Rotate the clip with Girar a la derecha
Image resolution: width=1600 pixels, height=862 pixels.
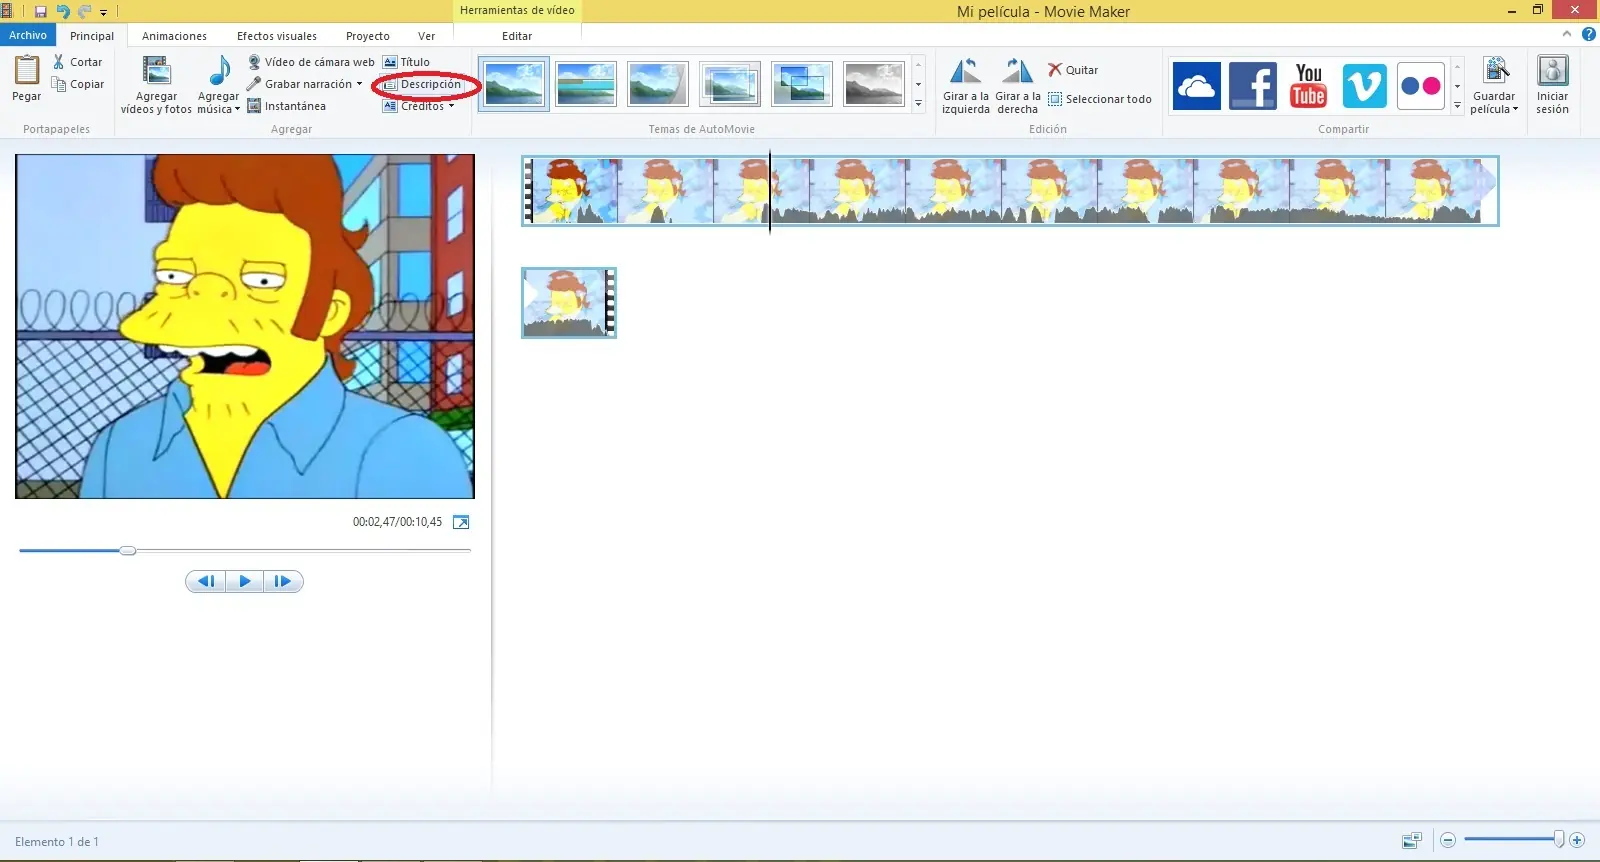pos(1018,86)
